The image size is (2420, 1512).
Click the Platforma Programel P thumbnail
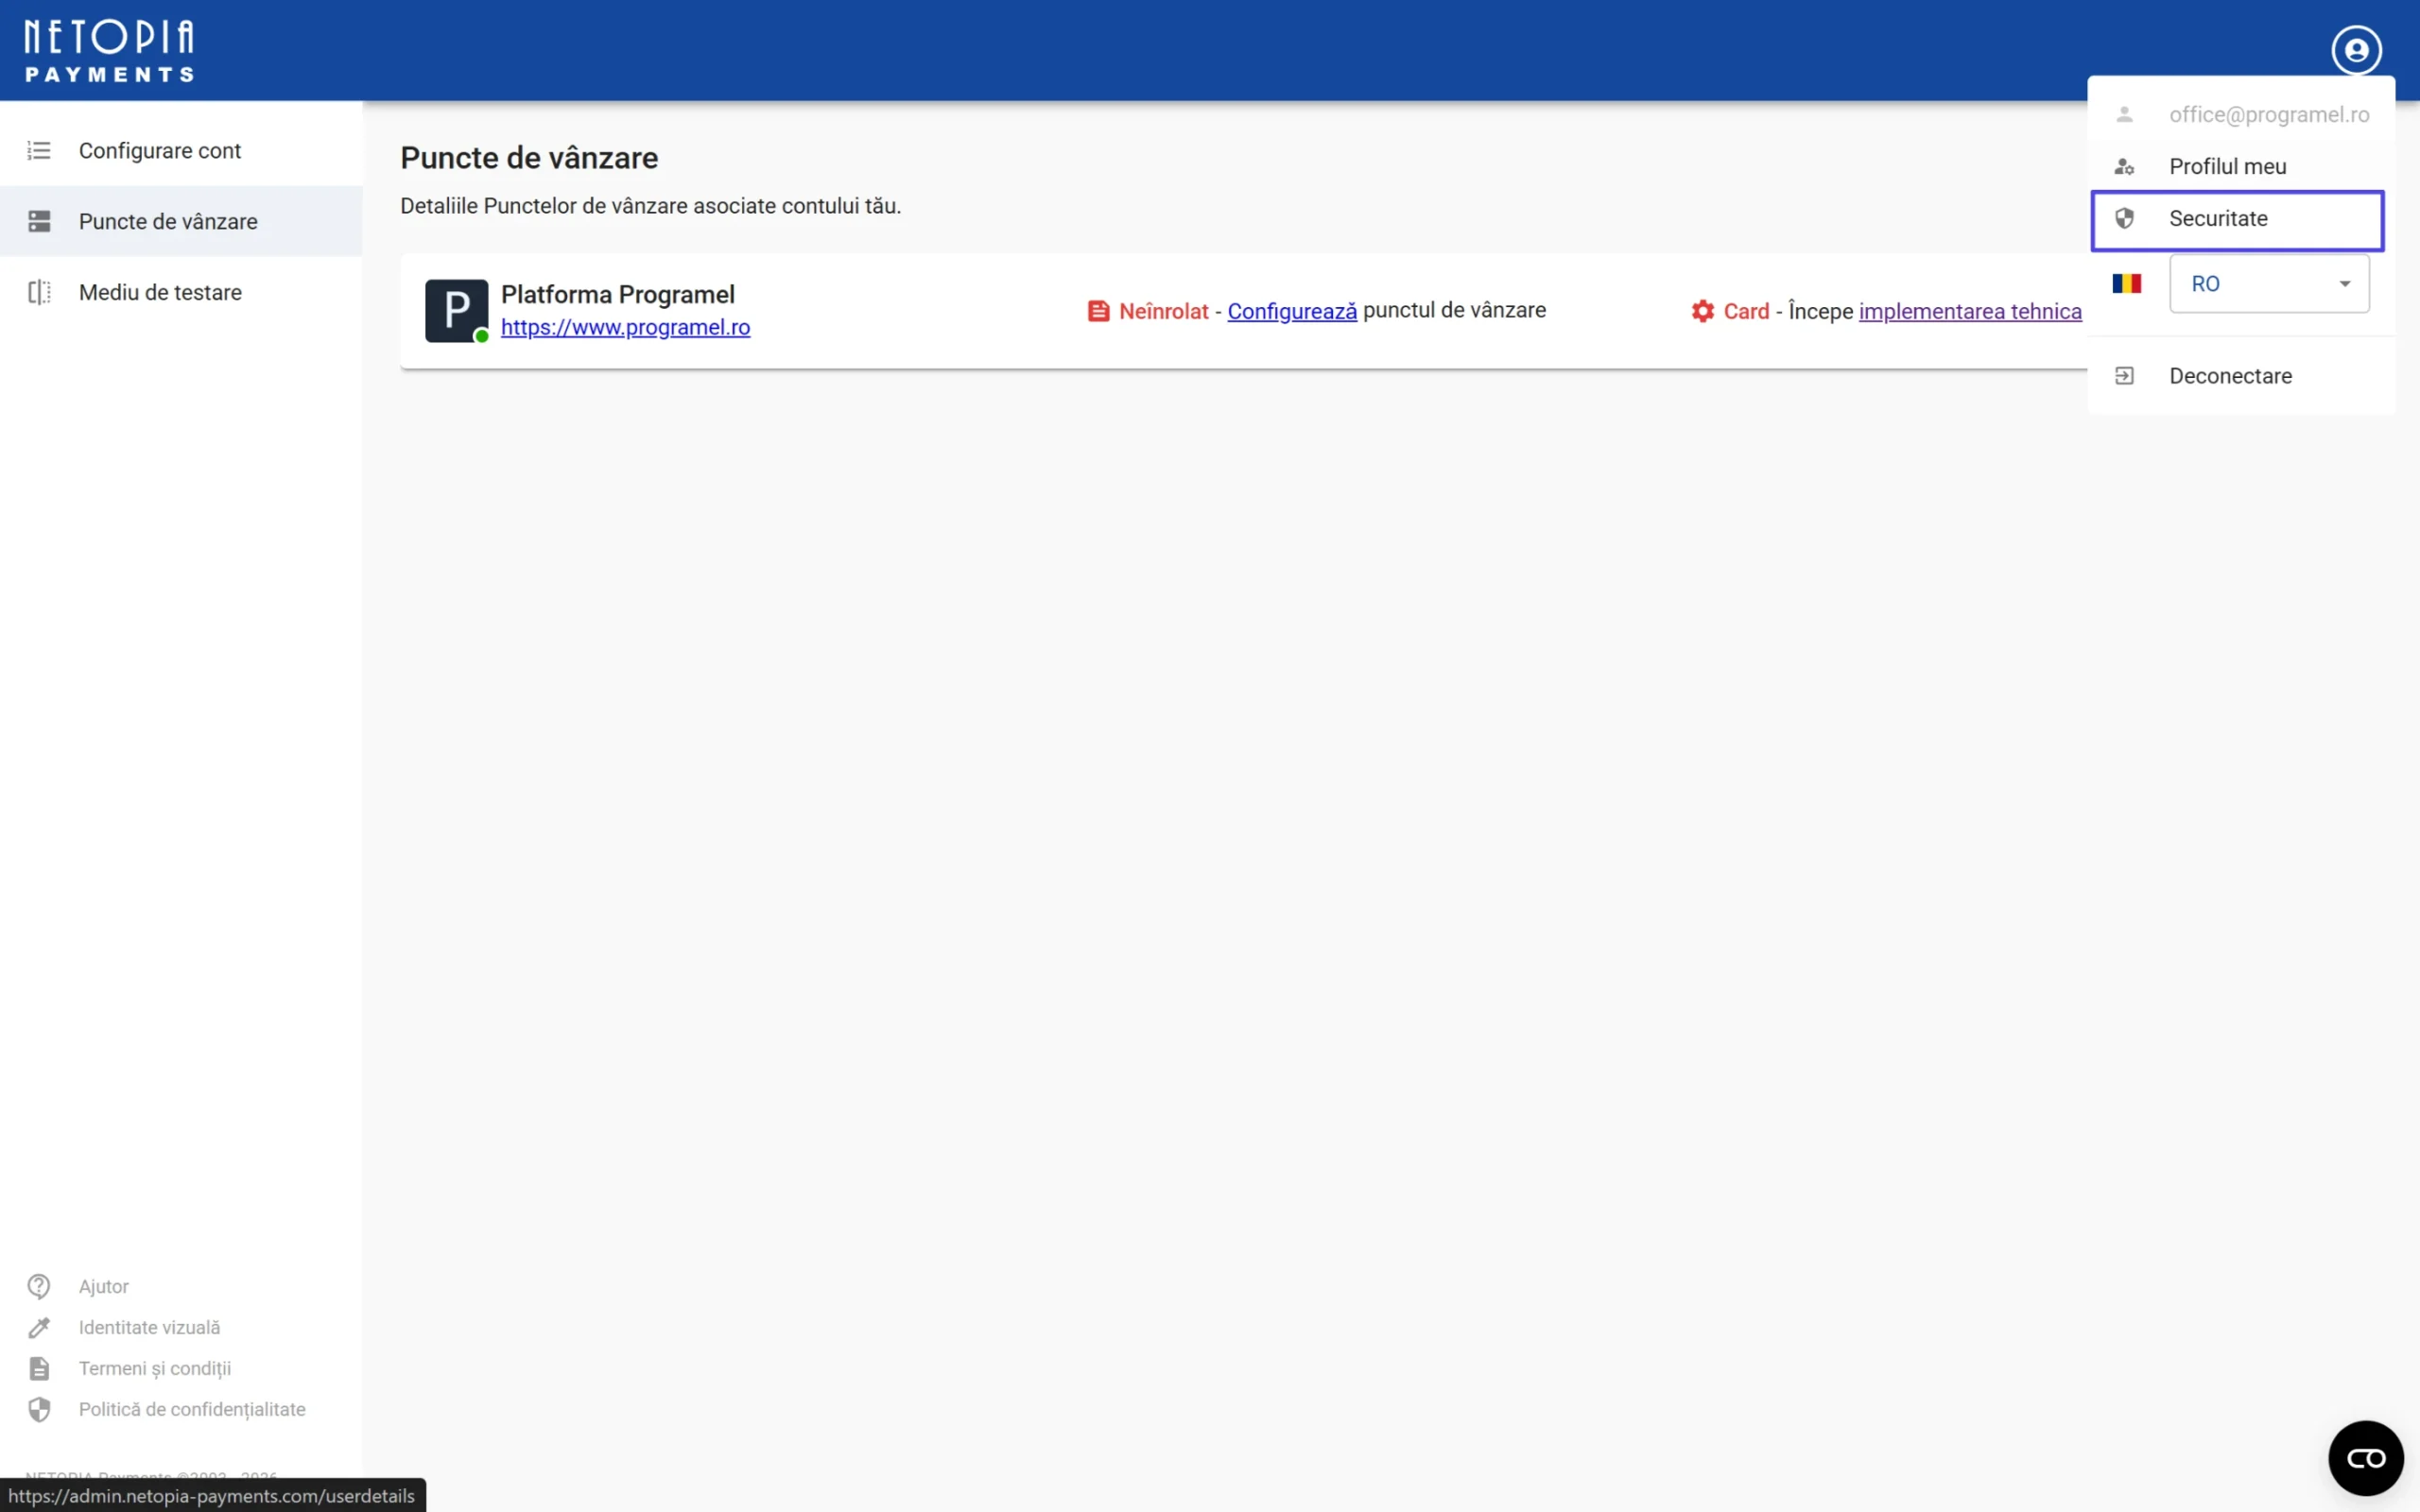click(457, 311)
